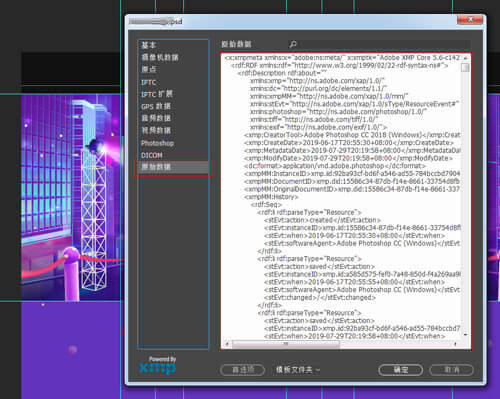Cancel with the 取消 button
This screenshot has width=500, height=399.
coord(451,370)
